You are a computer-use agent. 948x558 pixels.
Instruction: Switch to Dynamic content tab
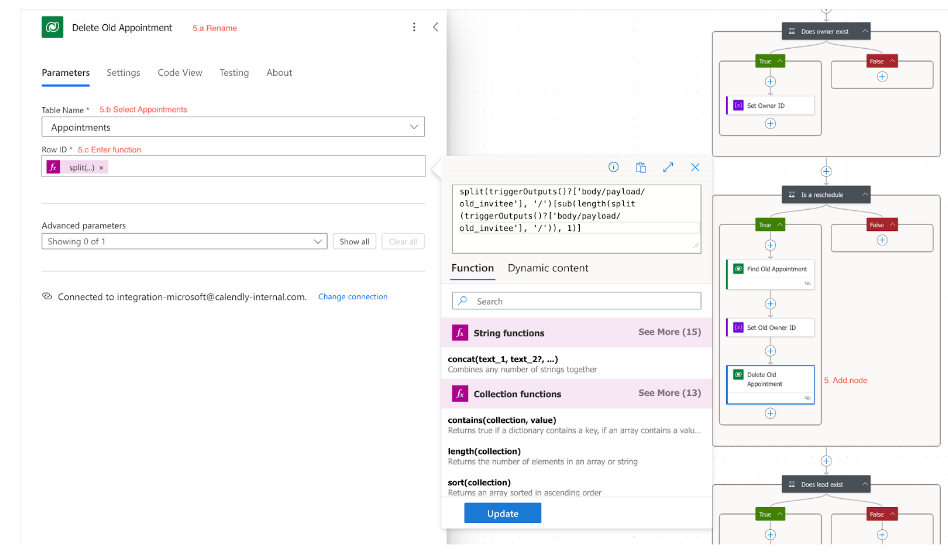pos(547,268)
